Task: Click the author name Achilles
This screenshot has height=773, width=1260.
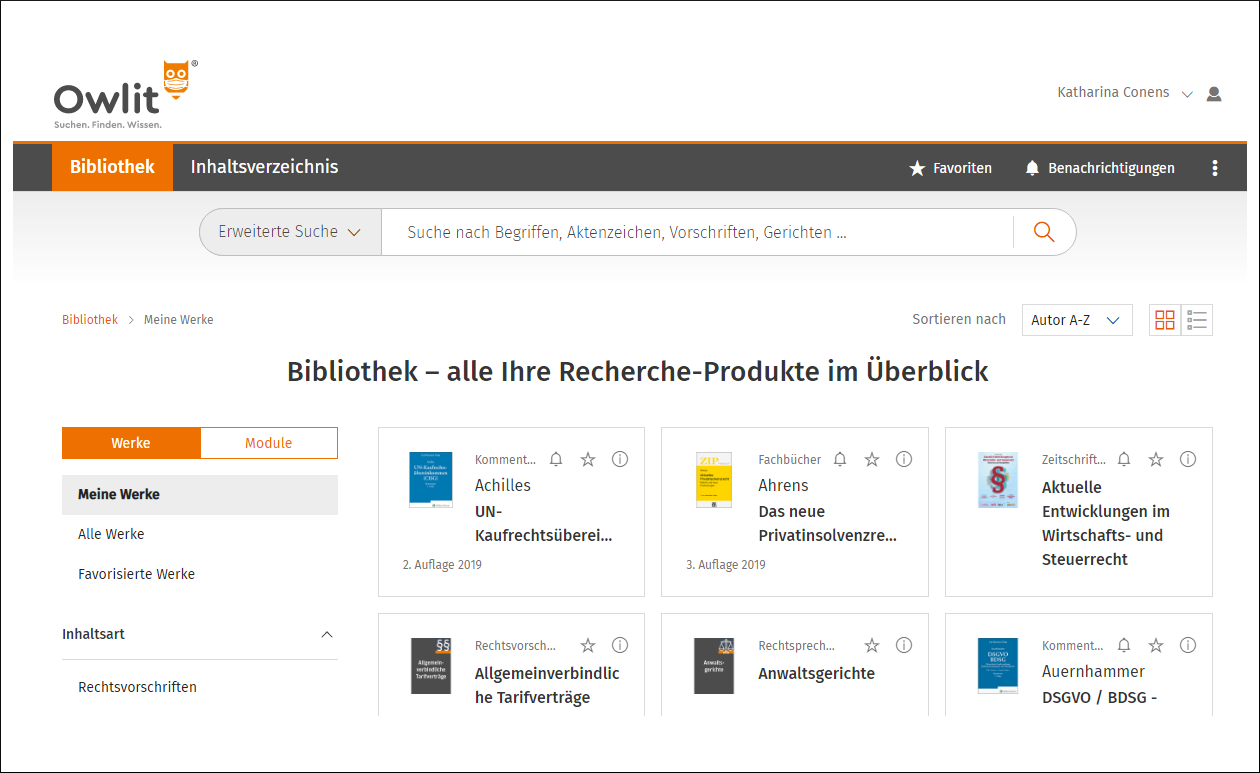Action: coord(503,485)
